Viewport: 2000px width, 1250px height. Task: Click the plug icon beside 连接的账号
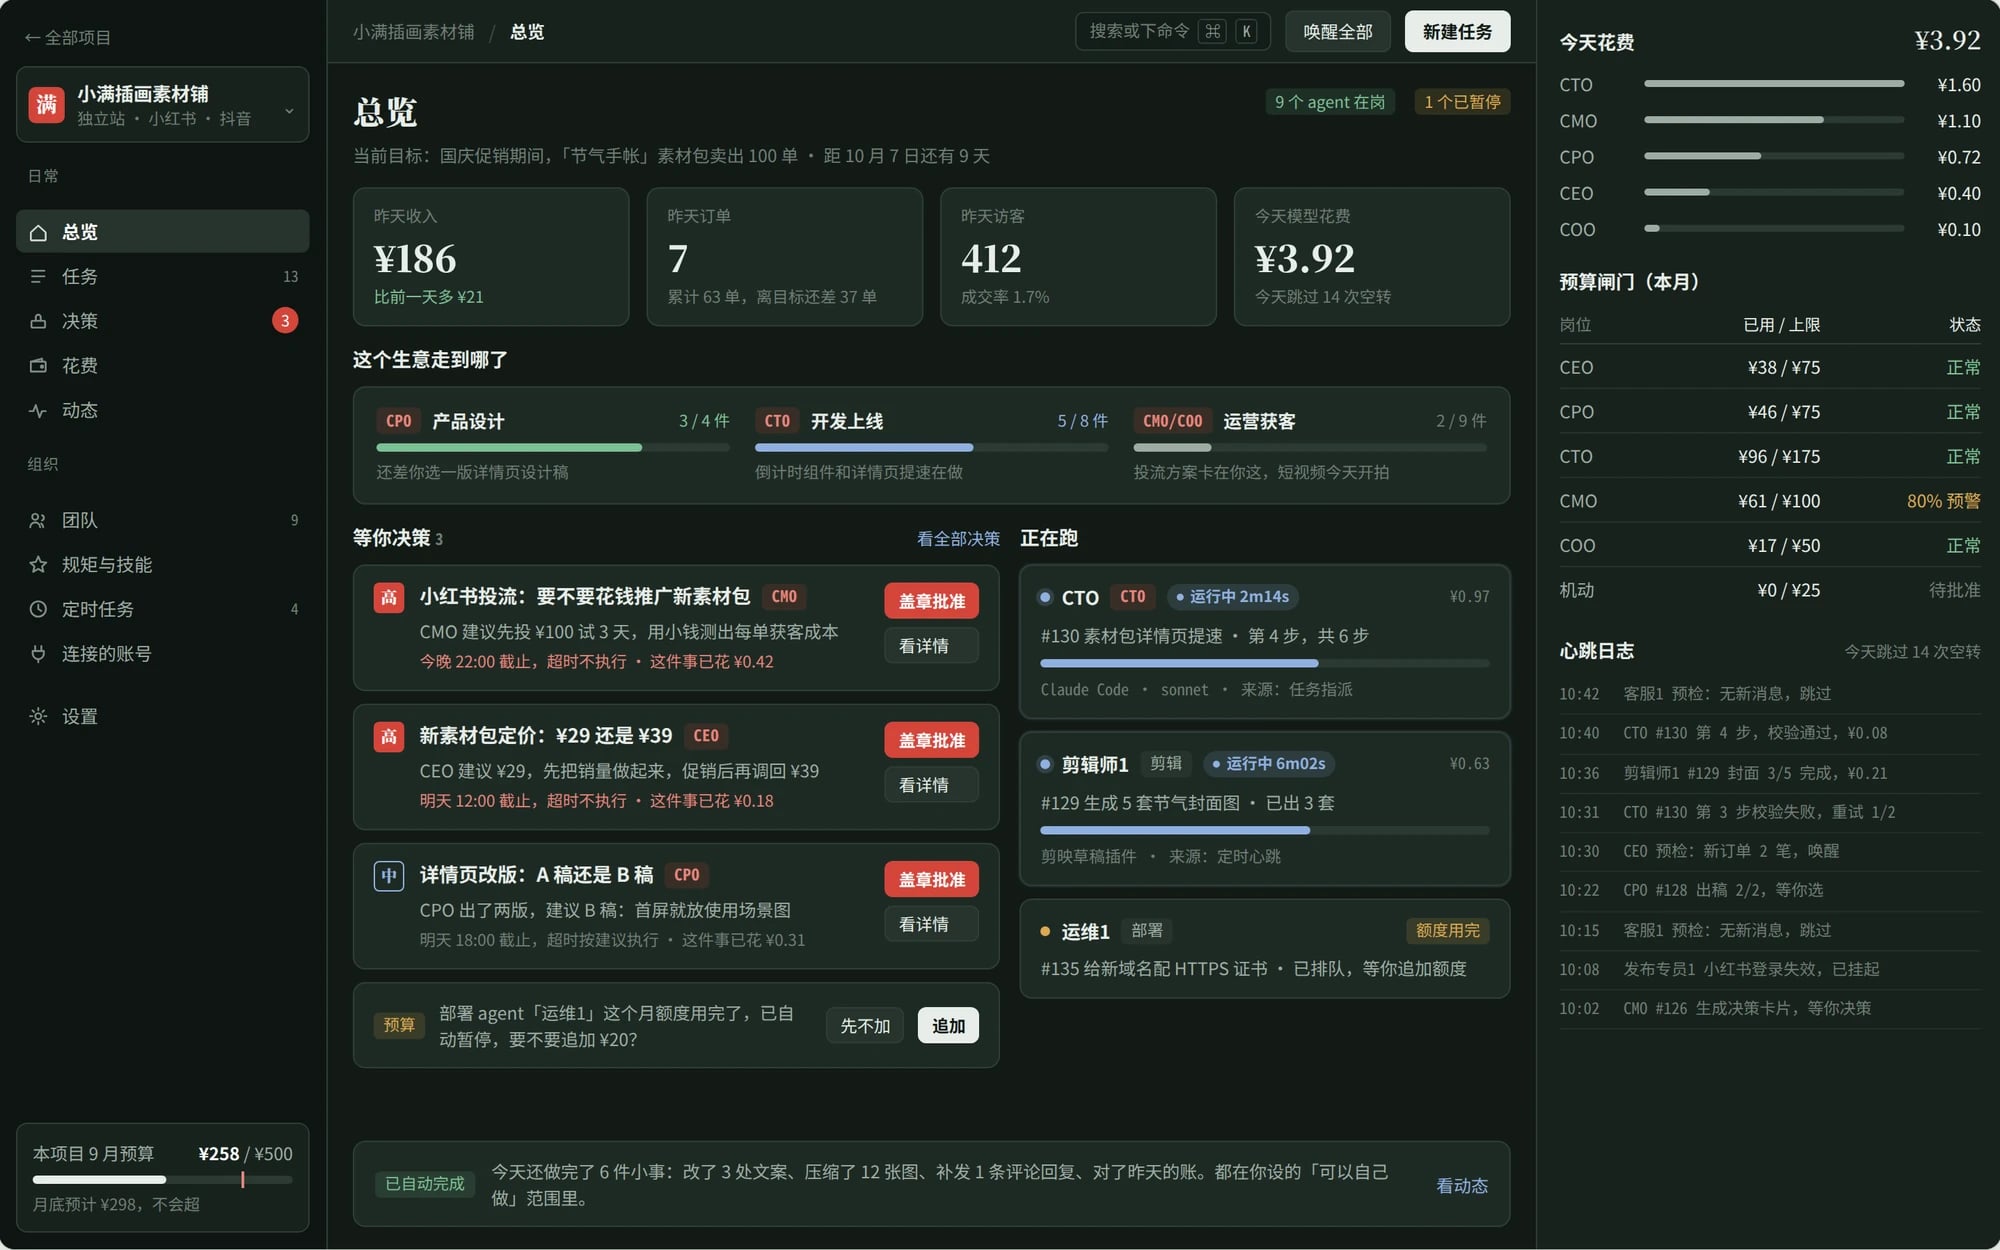pos(38,654)
